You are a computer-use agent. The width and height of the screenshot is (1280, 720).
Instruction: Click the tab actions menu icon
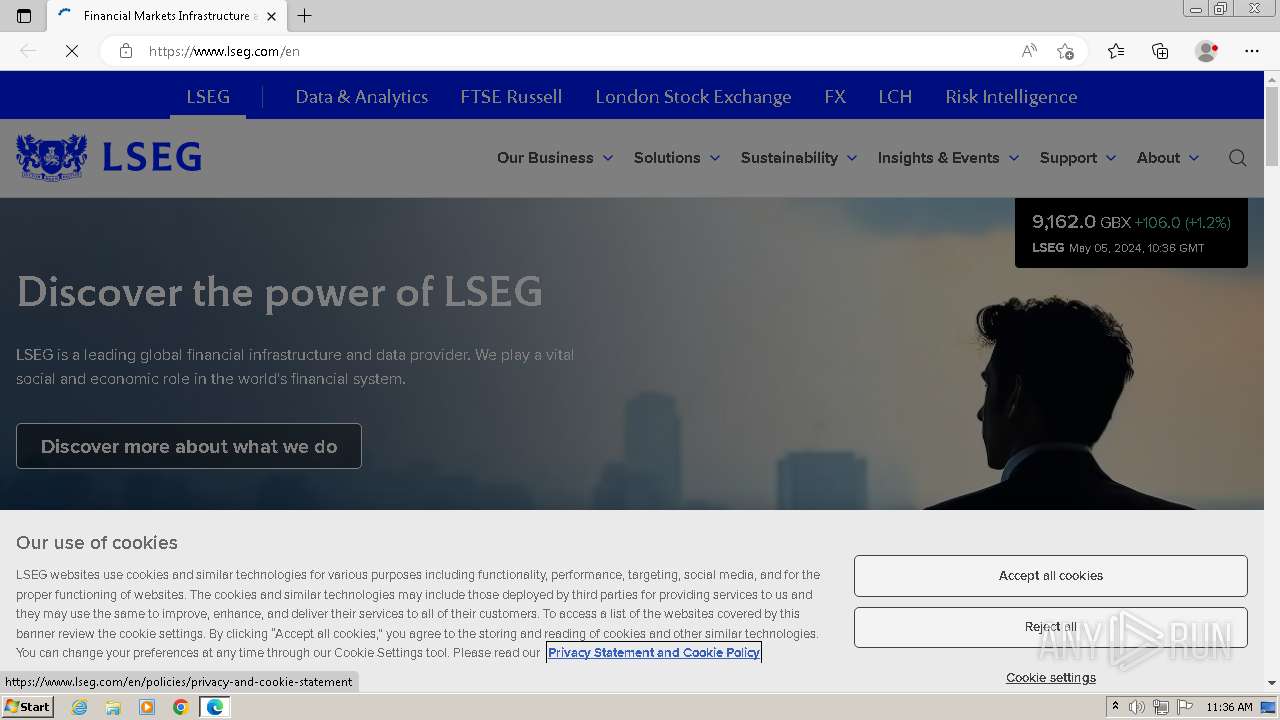(x=24, y=16)
